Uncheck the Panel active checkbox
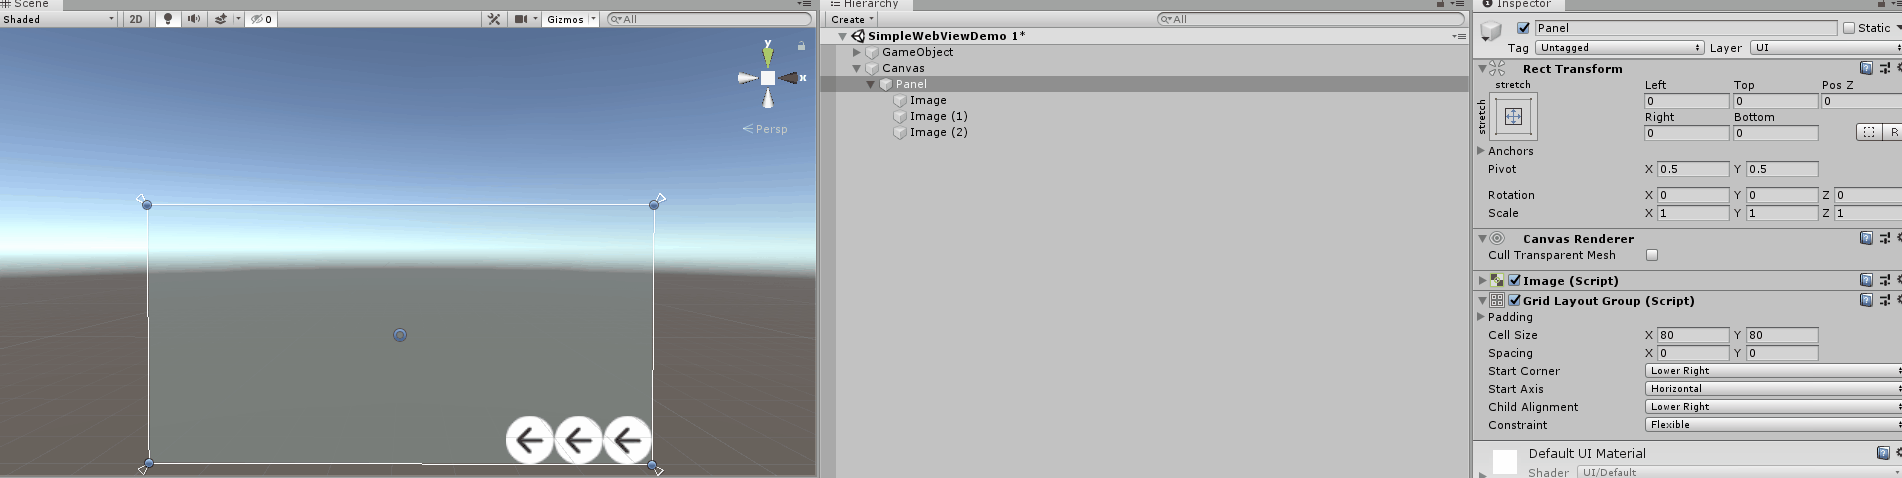The width and height of the screenshot is (1902, 478). (x=1523, y=28)
